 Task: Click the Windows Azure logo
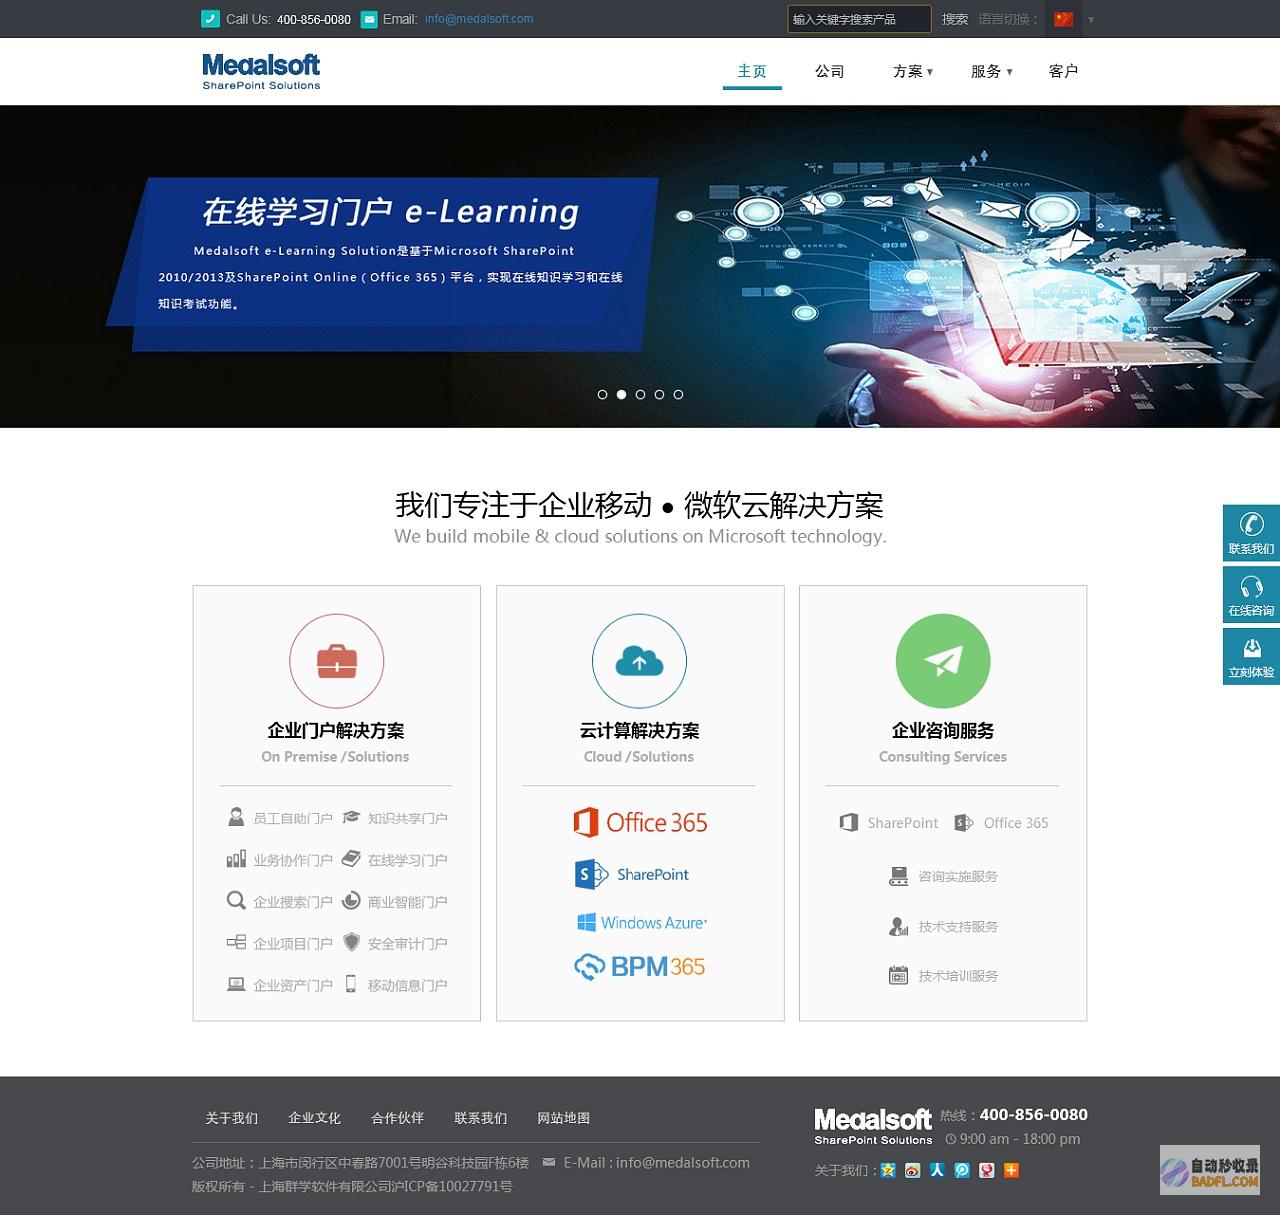[641, 922]
